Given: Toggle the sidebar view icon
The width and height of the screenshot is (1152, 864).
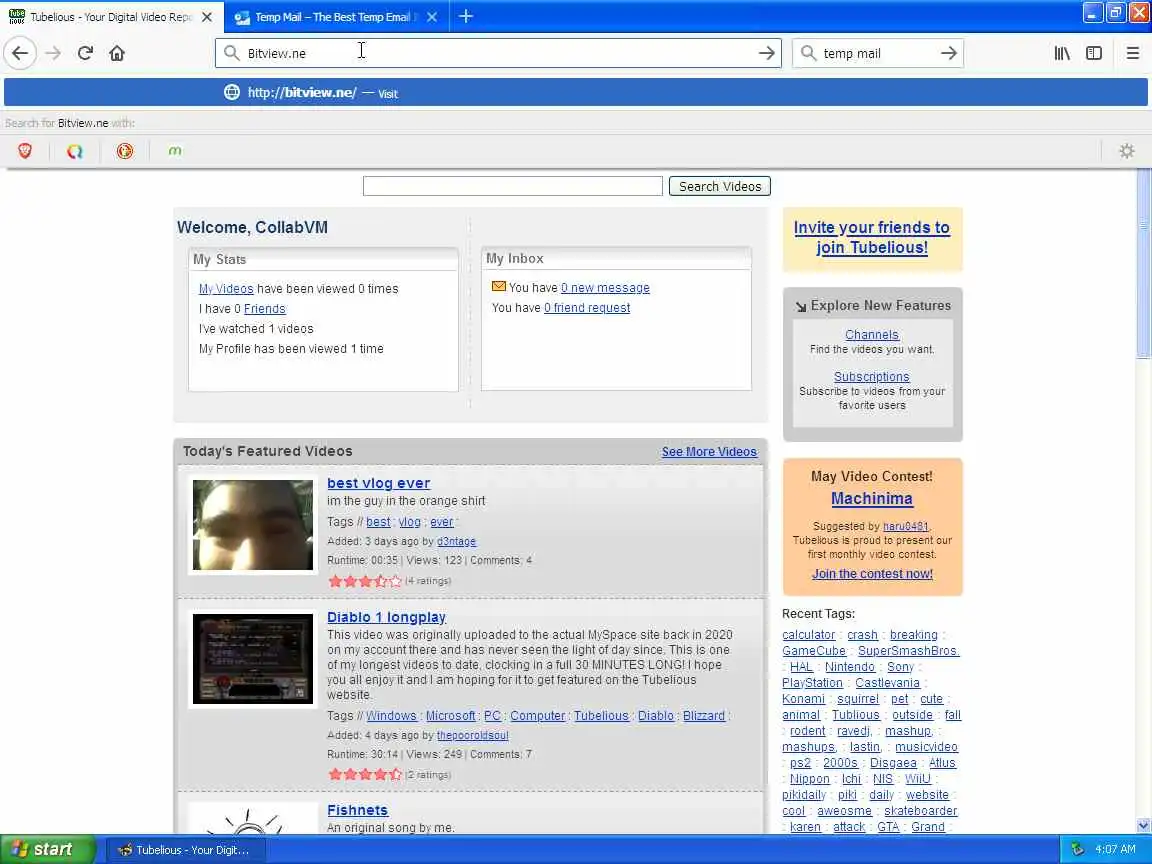Looking at the screenshot, I should pyautogui.click(x=1094, y=53).
